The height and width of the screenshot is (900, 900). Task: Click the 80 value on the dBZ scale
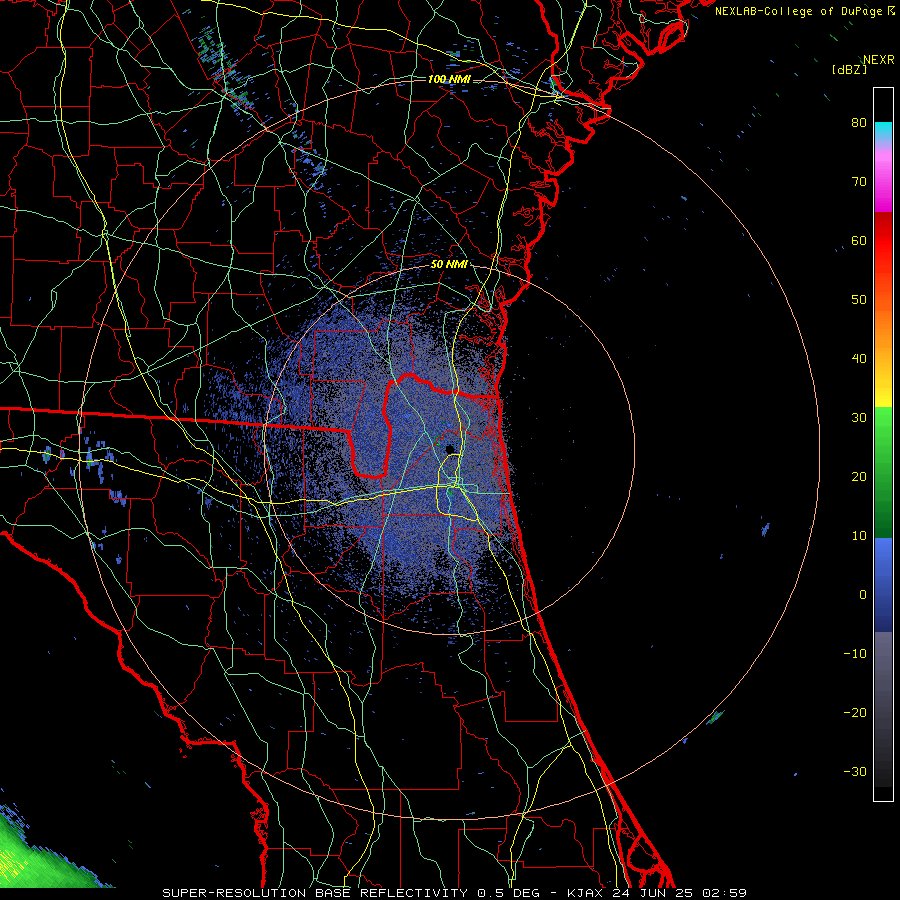point(859,122)
